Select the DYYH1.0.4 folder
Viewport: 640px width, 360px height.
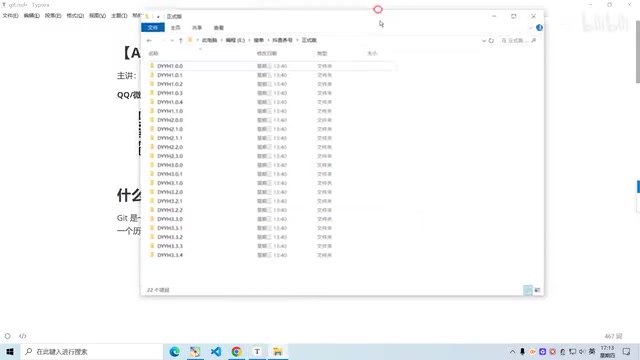(x=170, y=102)
